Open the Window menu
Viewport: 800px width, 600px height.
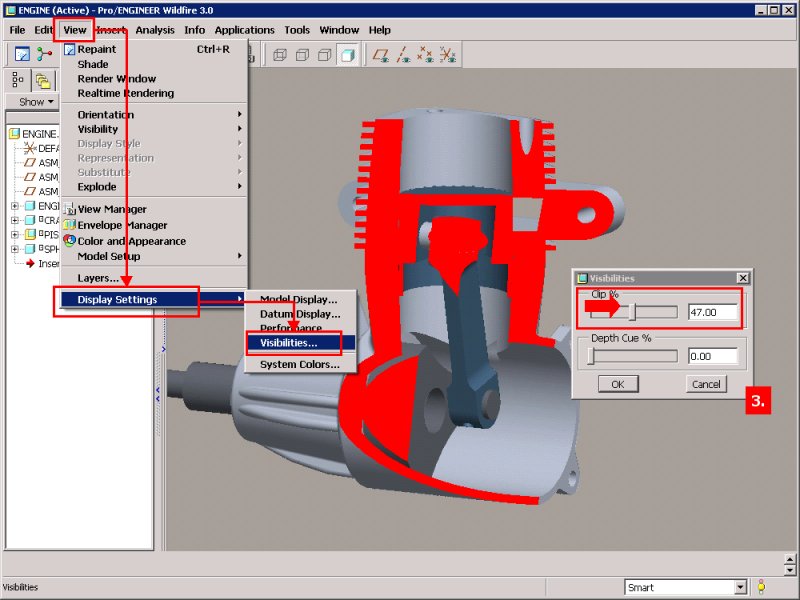click(339, 30)
